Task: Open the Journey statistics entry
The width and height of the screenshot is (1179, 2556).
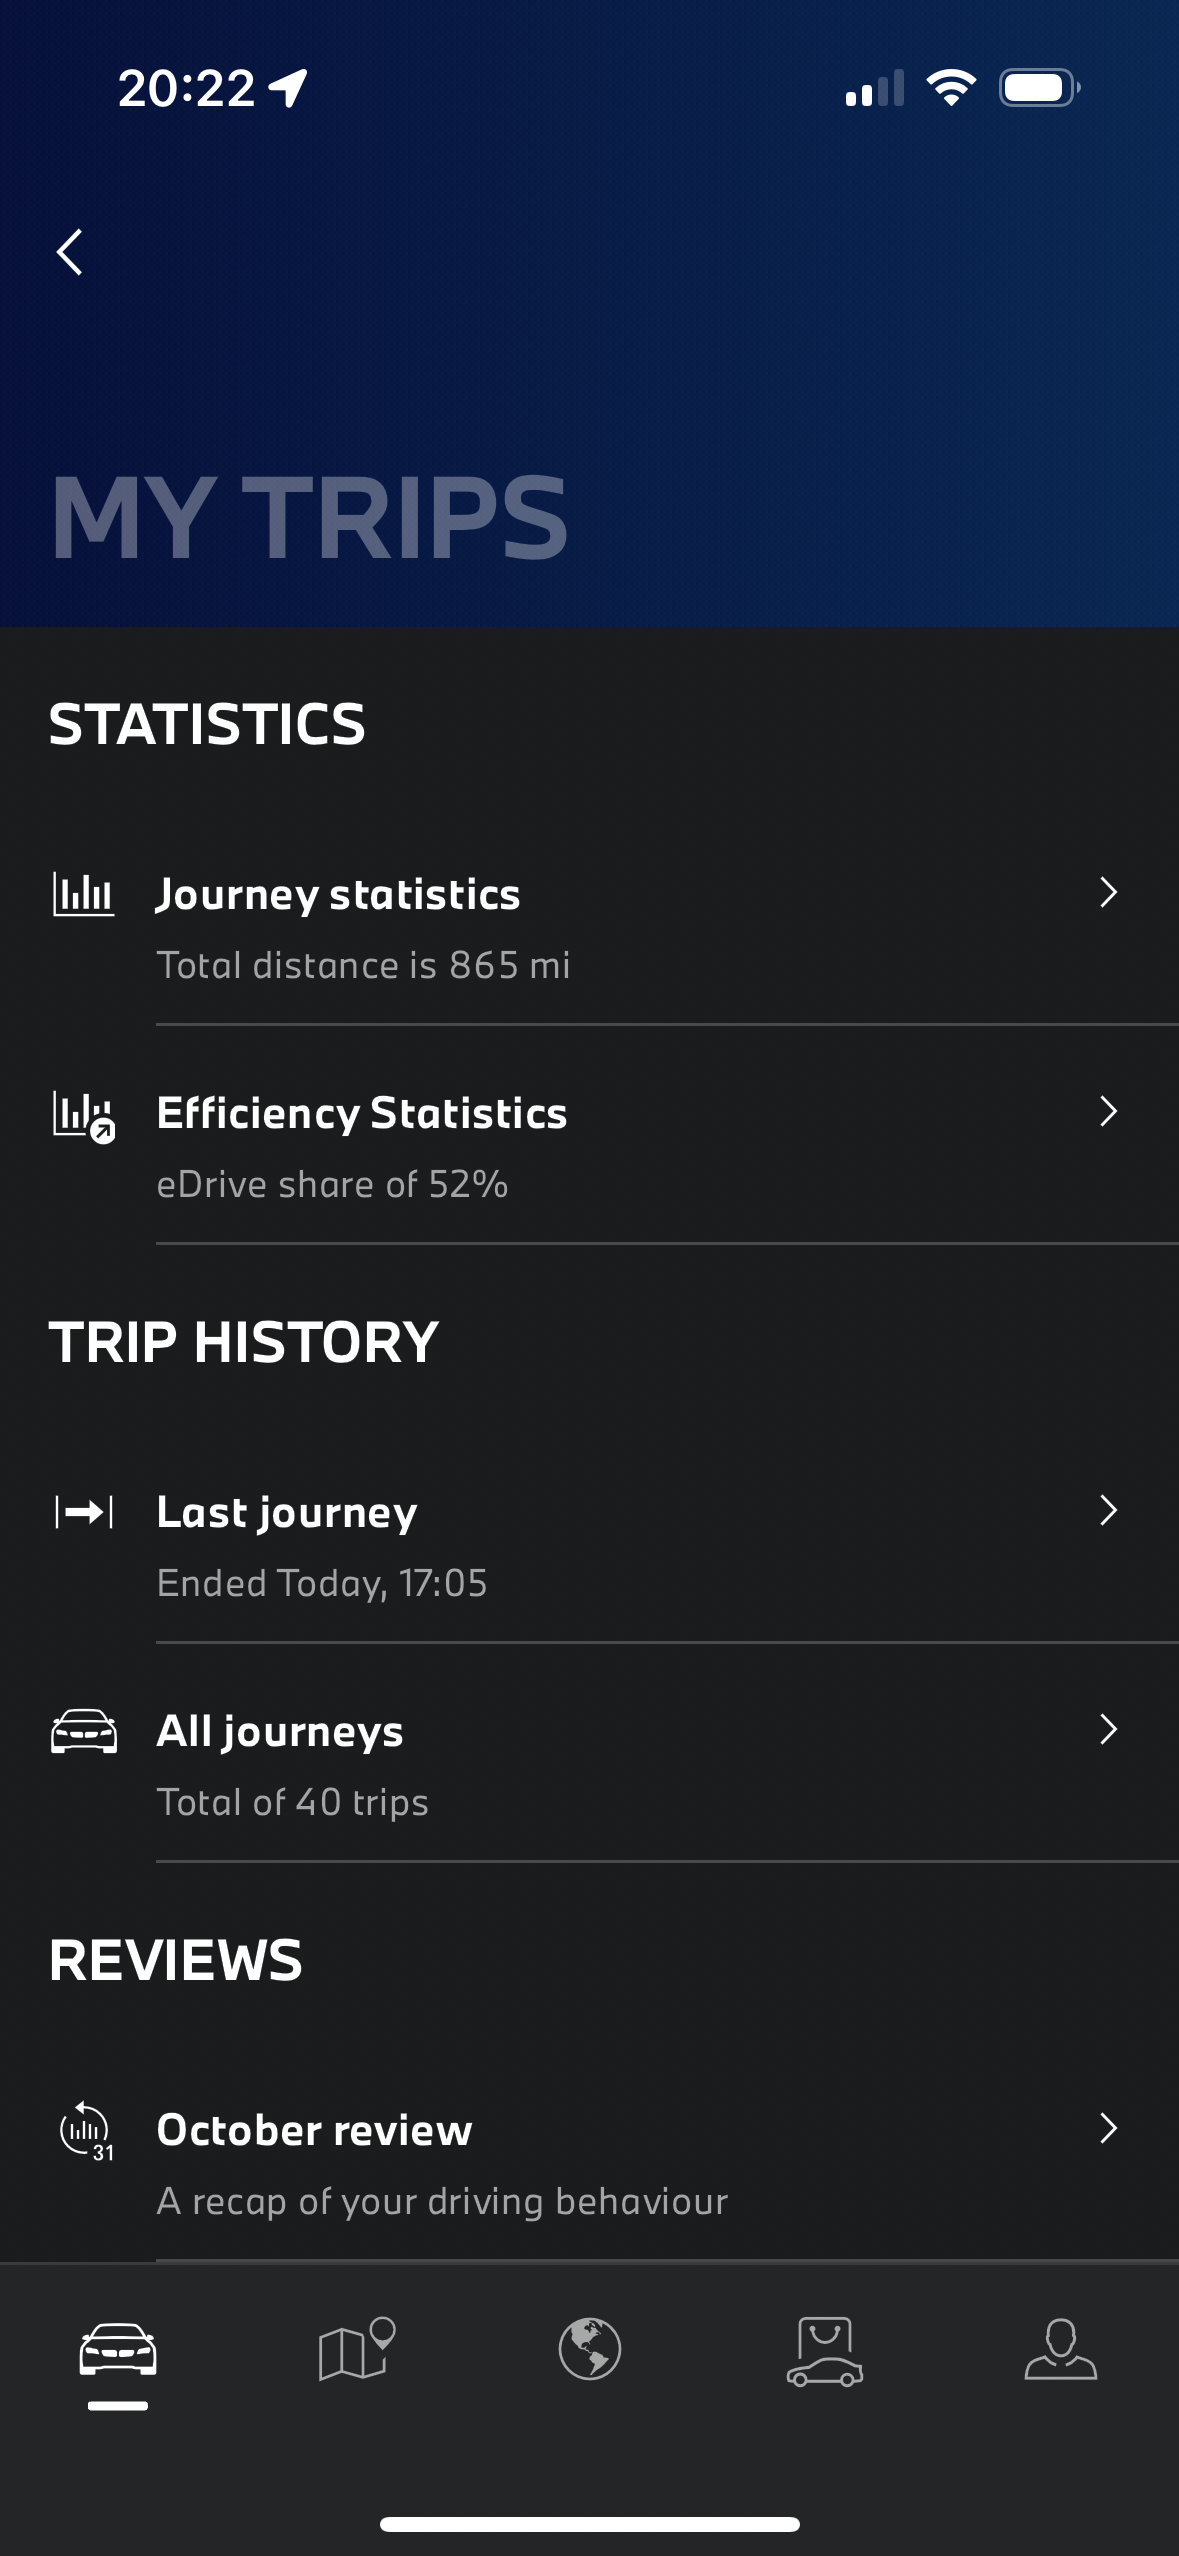Action: [x=338, y=895]
